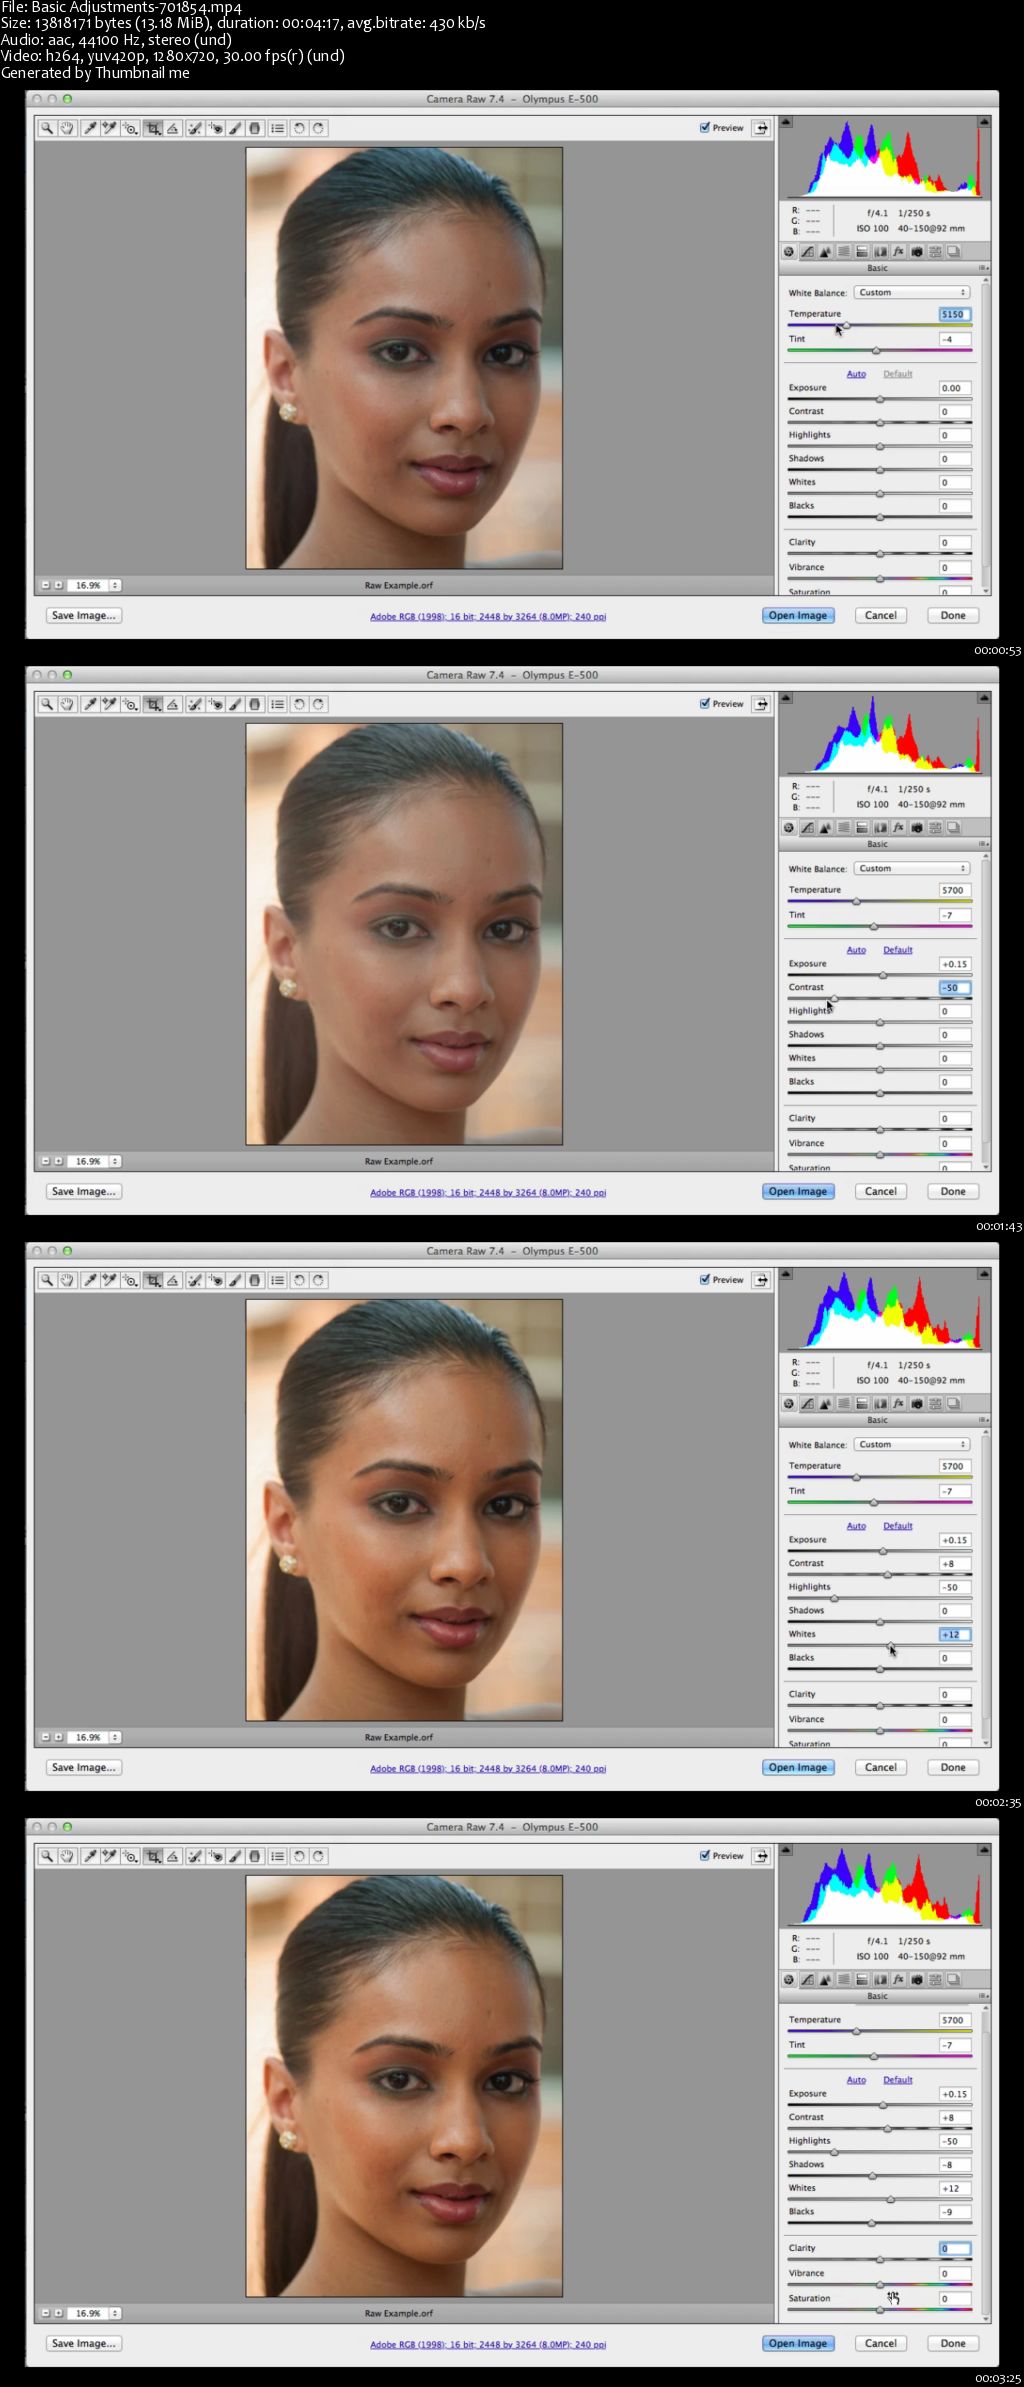Click the Default link in the 00:02:35 frame

point(898,1526)
